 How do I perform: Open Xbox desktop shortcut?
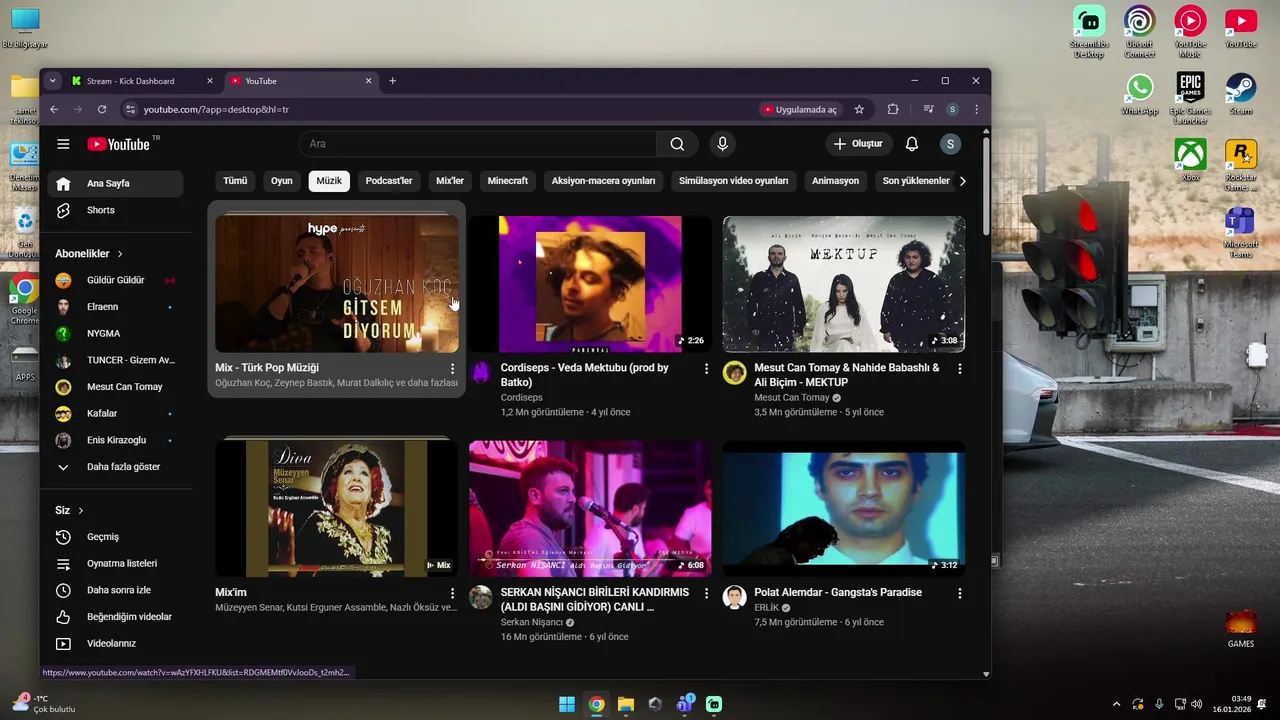[1190, 160]
